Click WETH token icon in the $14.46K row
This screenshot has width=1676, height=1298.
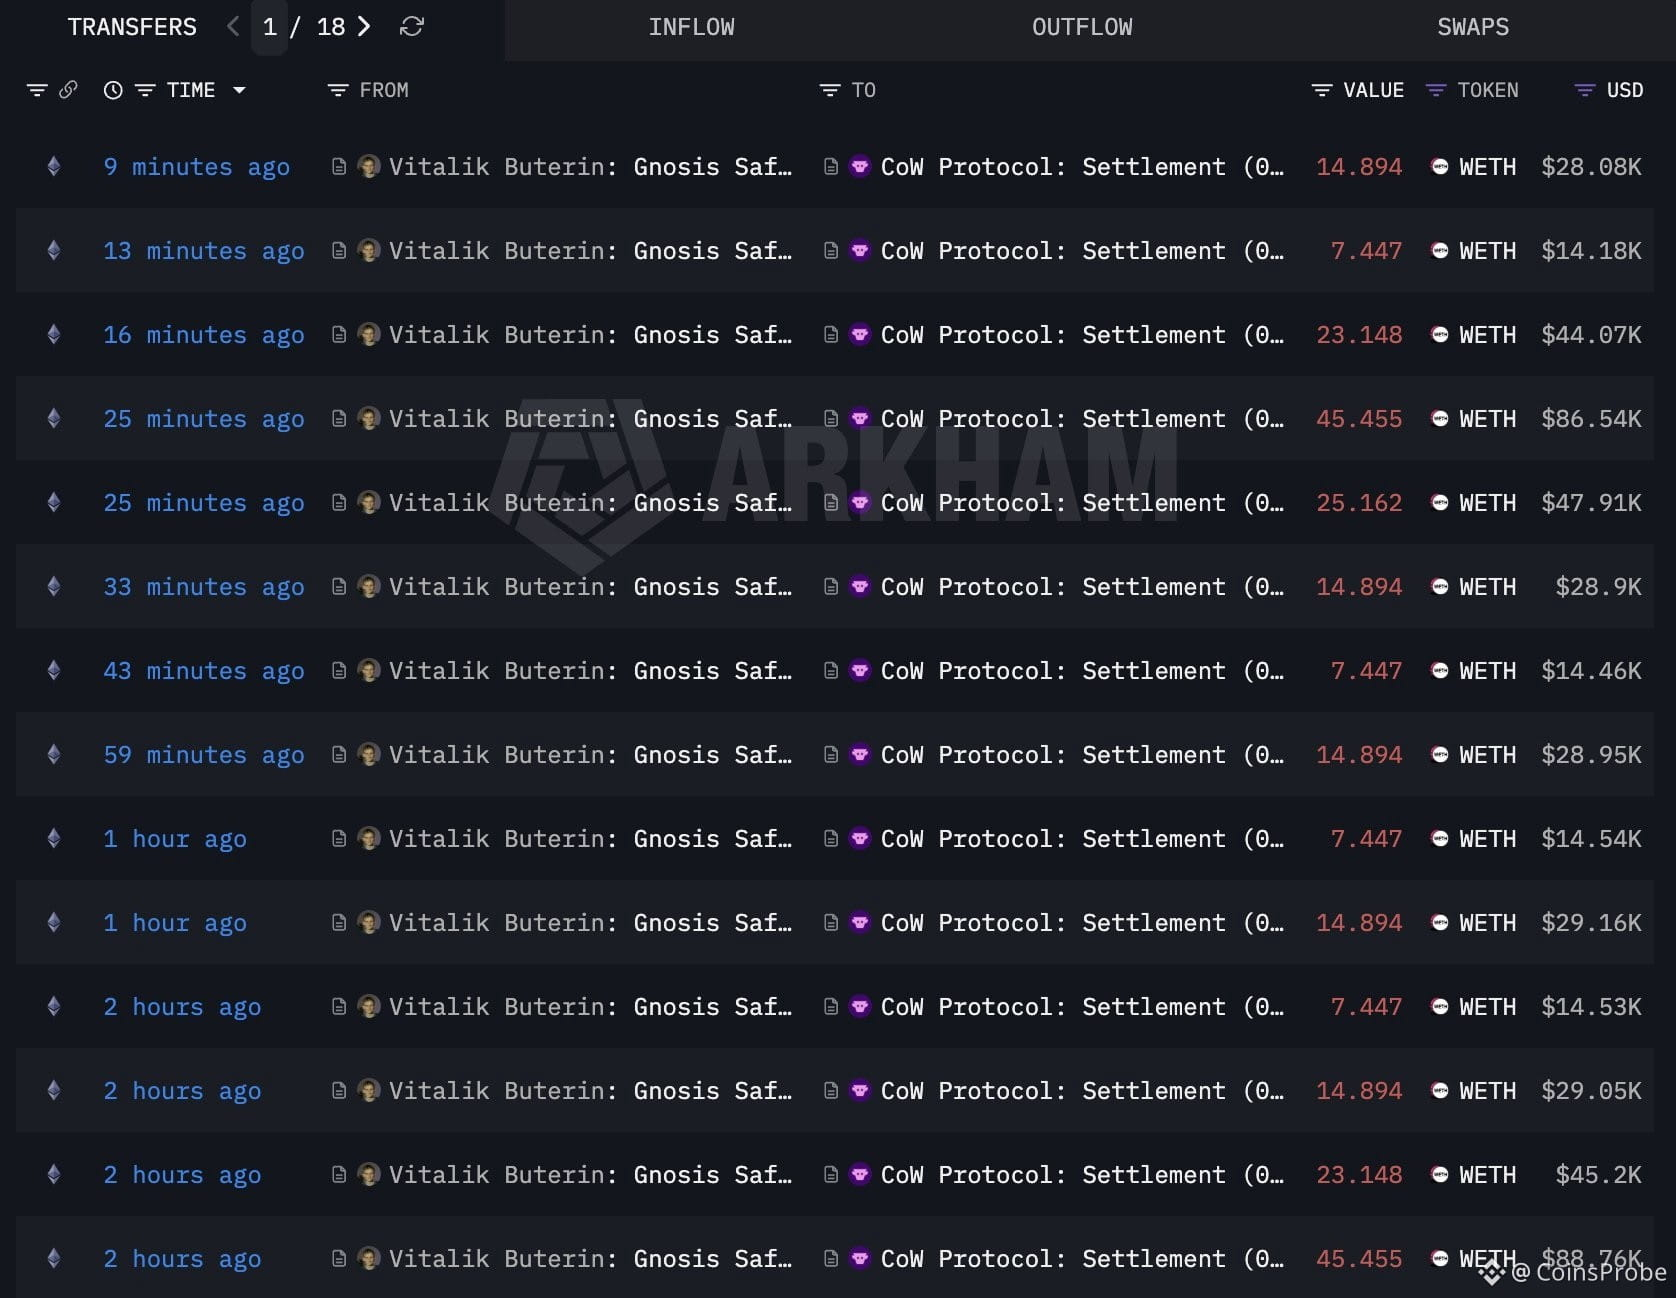pyautogui.click(x=1440, y=671)
